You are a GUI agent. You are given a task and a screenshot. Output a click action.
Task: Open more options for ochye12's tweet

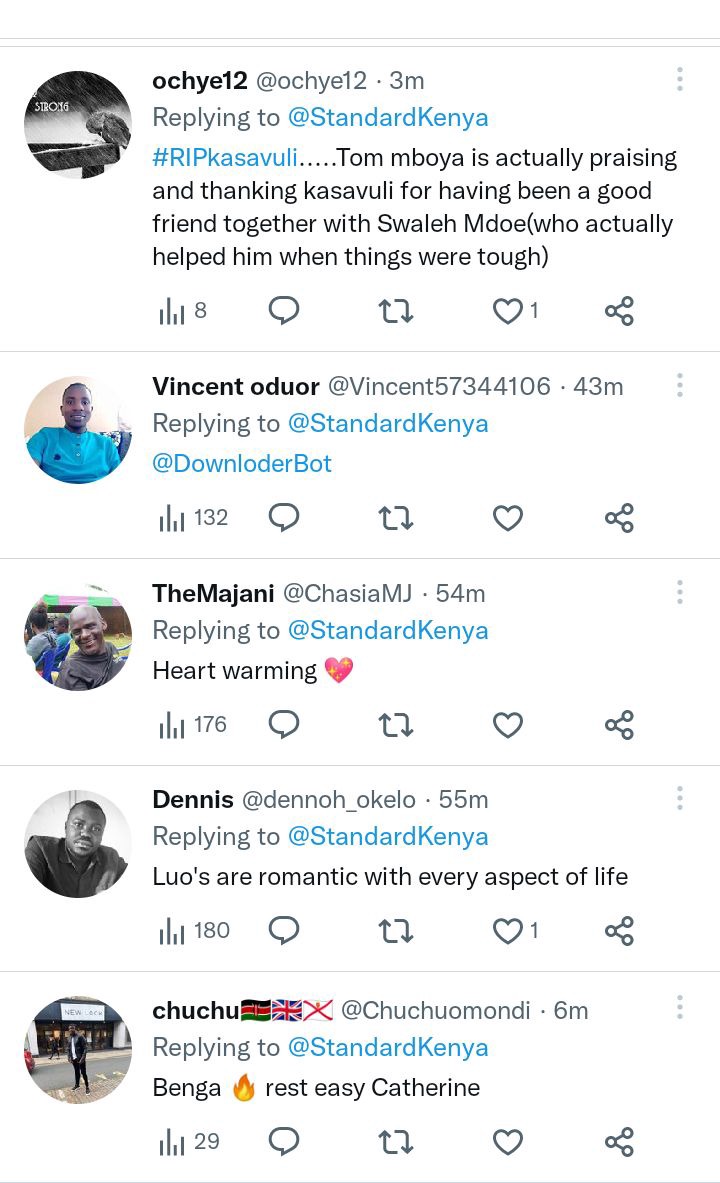coord(679,80)
